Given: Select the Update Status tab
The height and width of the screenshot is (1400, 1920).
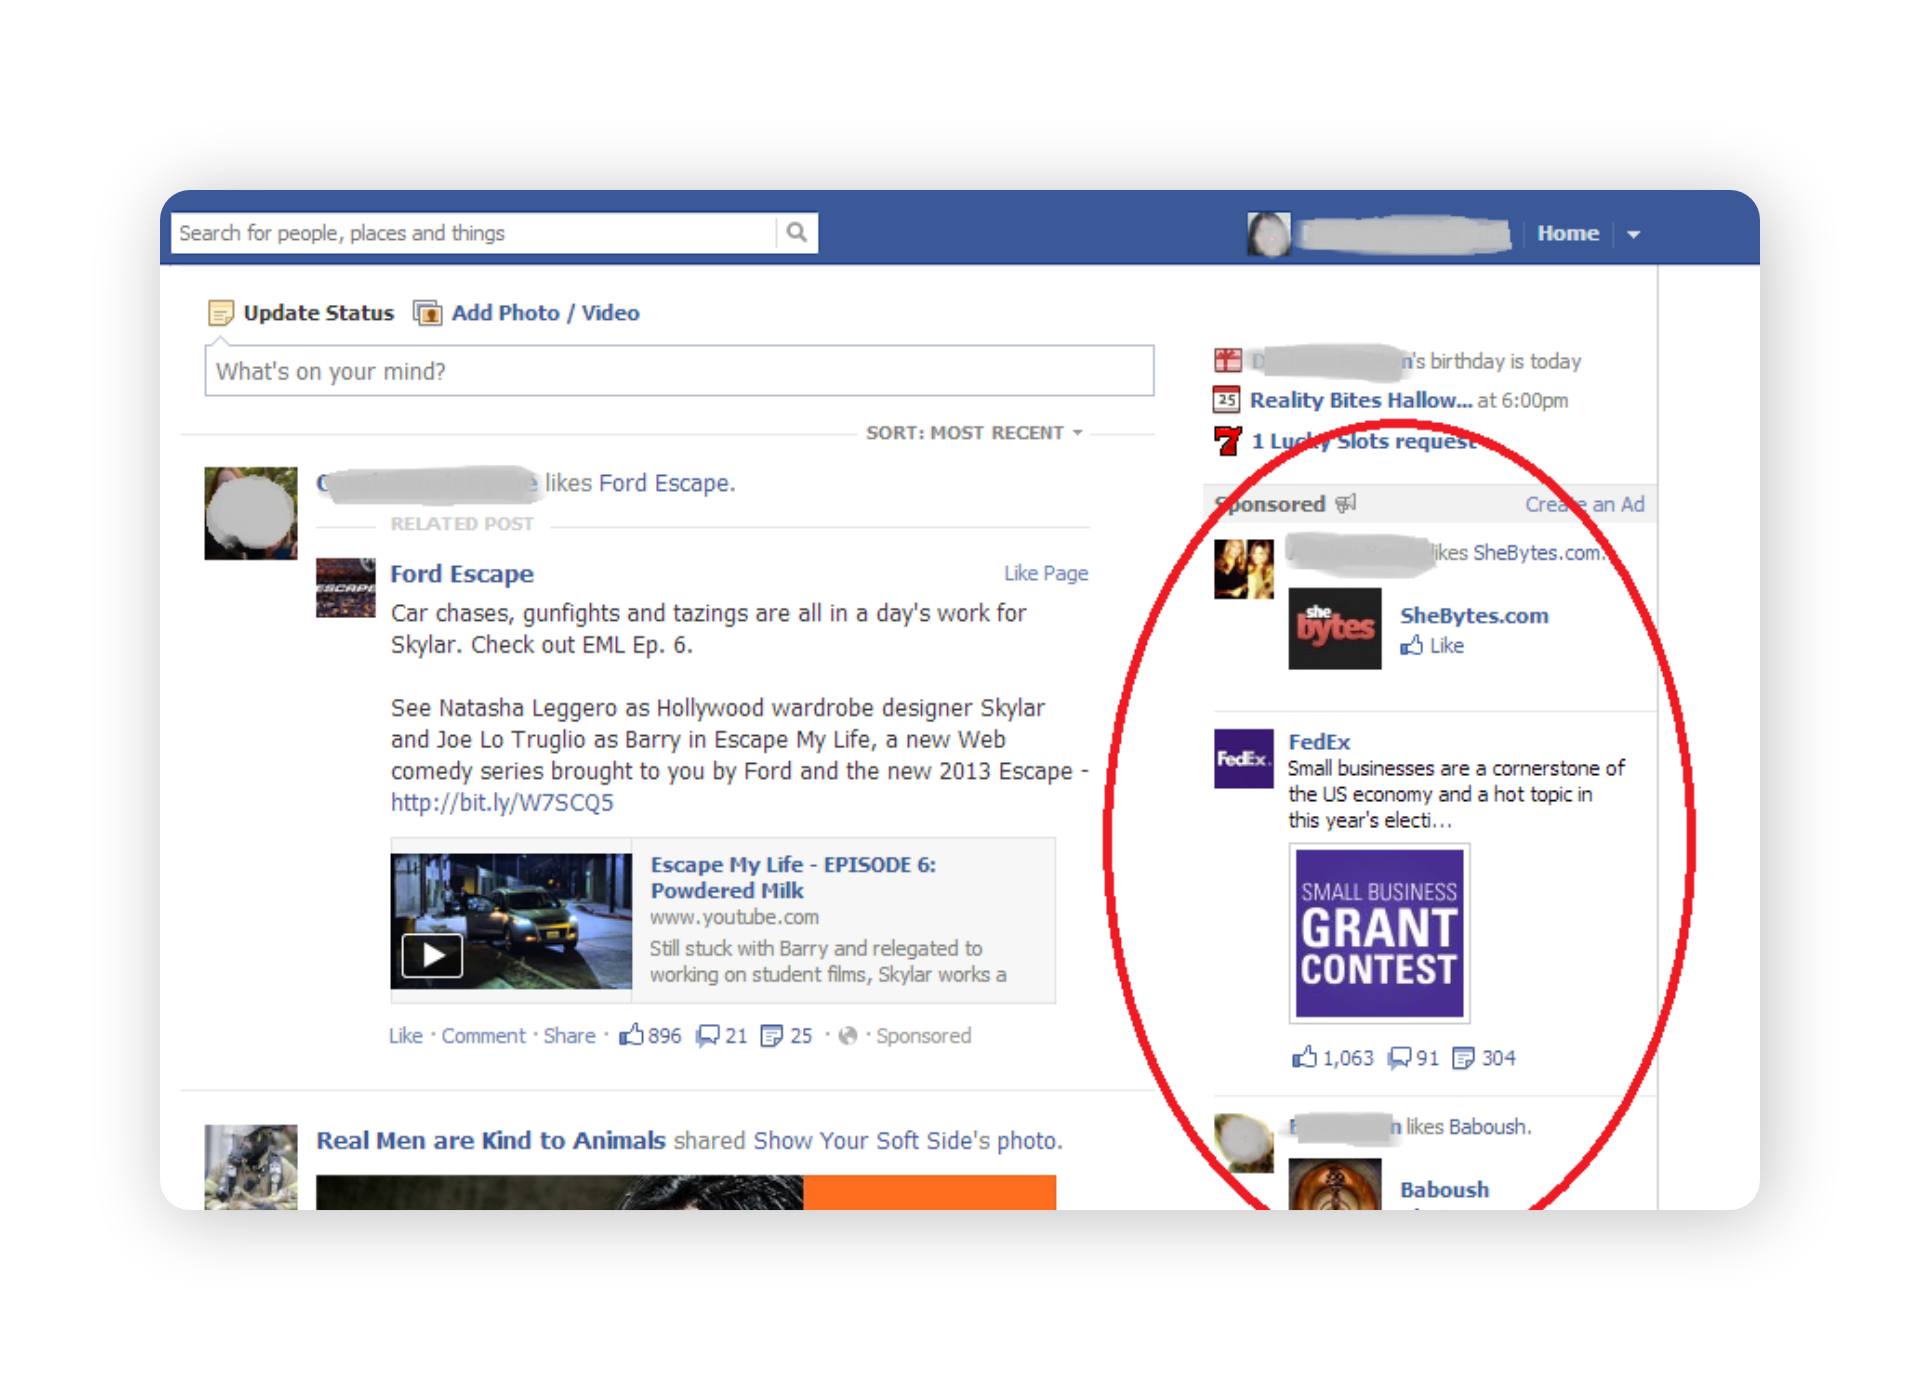Looking at the screenshot, I should click(318, 313).
